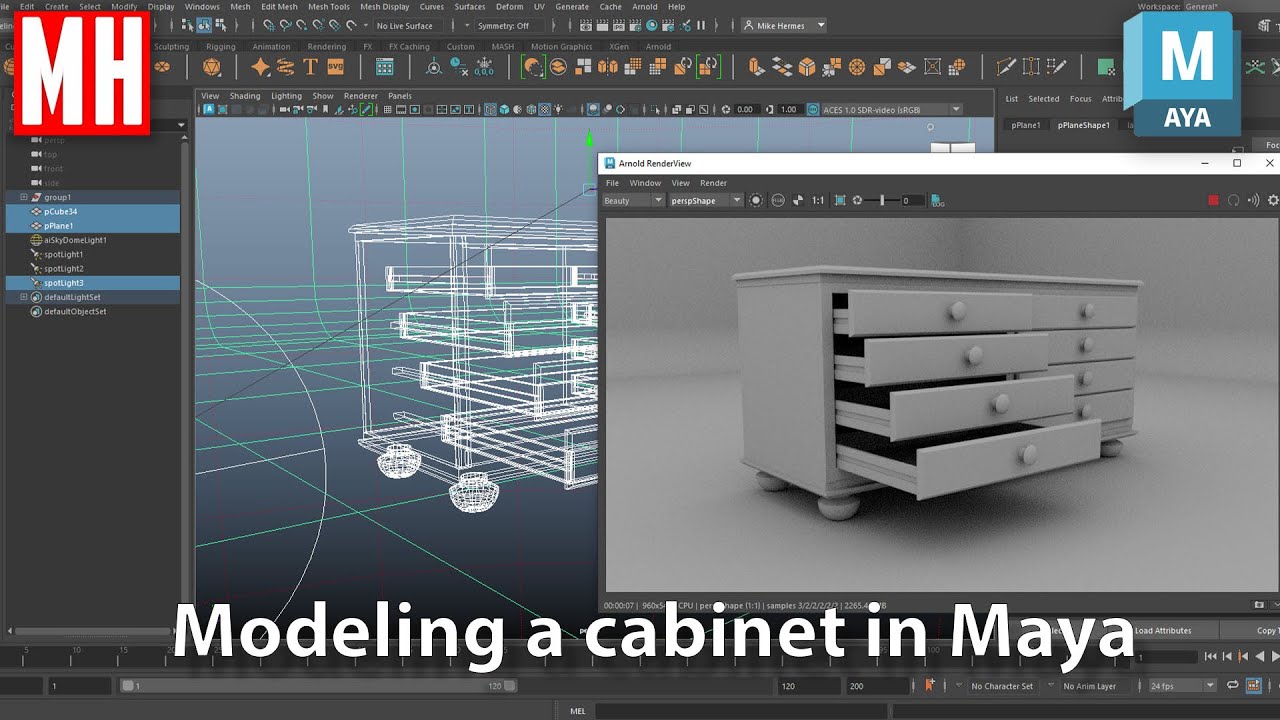This screenshot has width=1280, height=720.
Task: Click the Platonic solid shelf icon
Action: [212, 67]
